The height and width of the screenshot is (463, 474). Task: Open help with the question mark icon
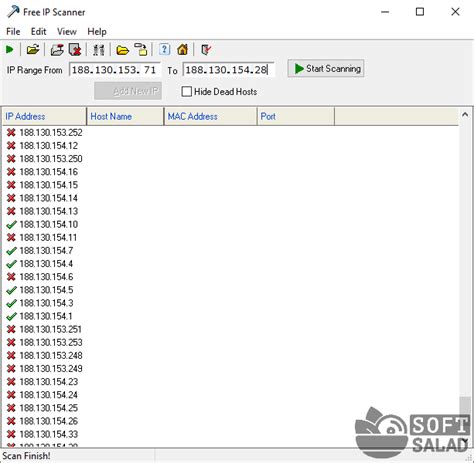164,50
